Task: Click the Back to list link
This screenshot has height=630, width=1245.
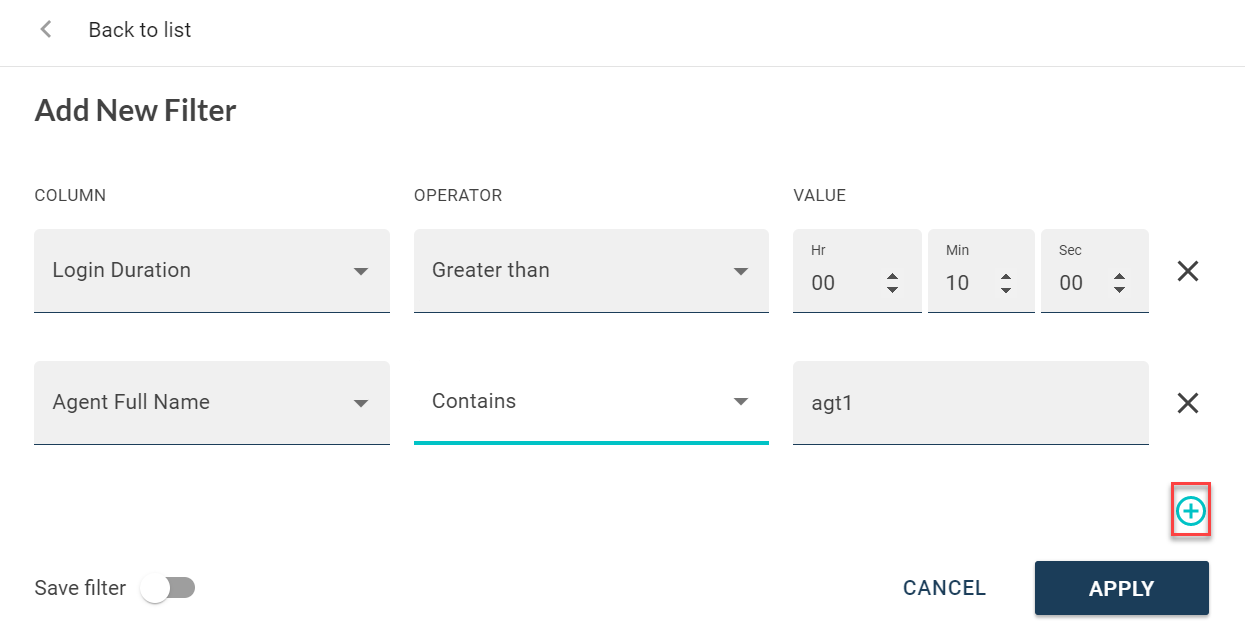Action: (140, 30)
